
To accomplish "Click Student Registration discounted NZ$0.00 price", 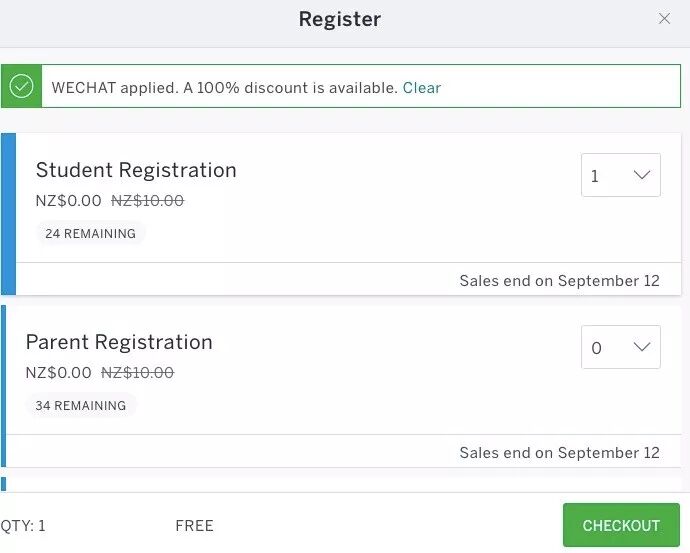I will pyautogui.click(x=69, y=201).
